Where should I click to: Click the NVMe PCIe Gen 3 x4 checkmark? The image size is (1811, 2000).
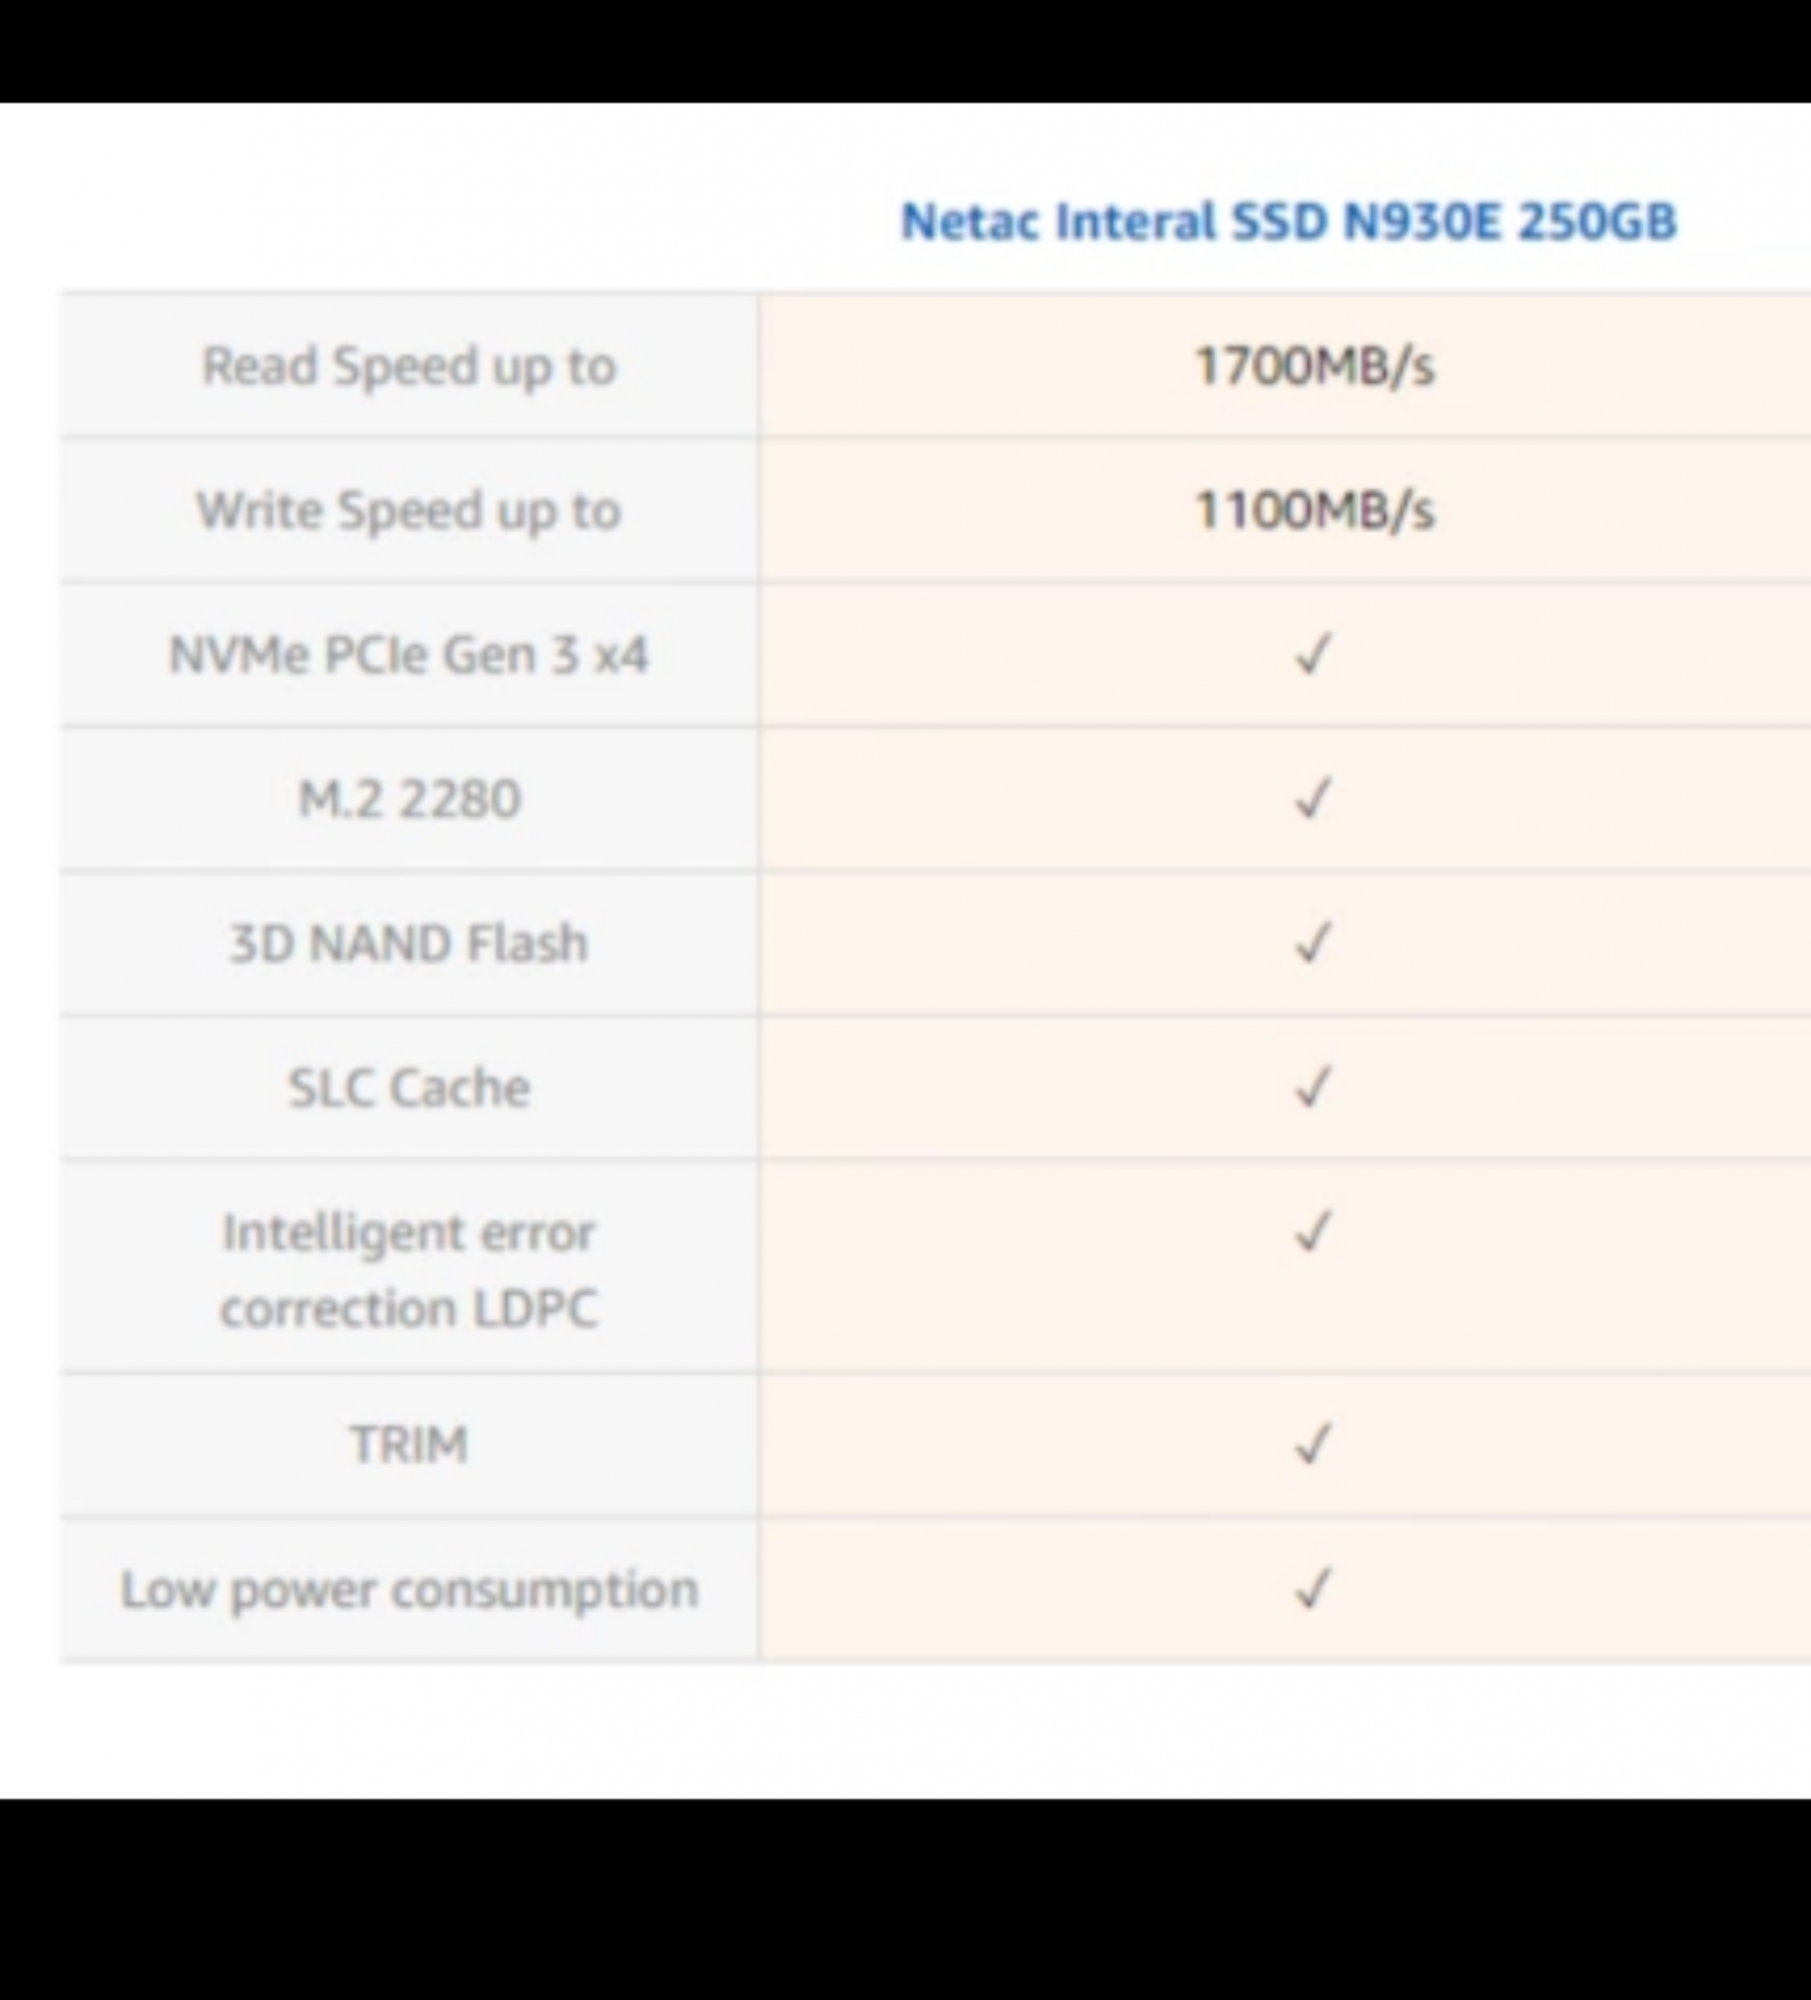pos(1312,656)
